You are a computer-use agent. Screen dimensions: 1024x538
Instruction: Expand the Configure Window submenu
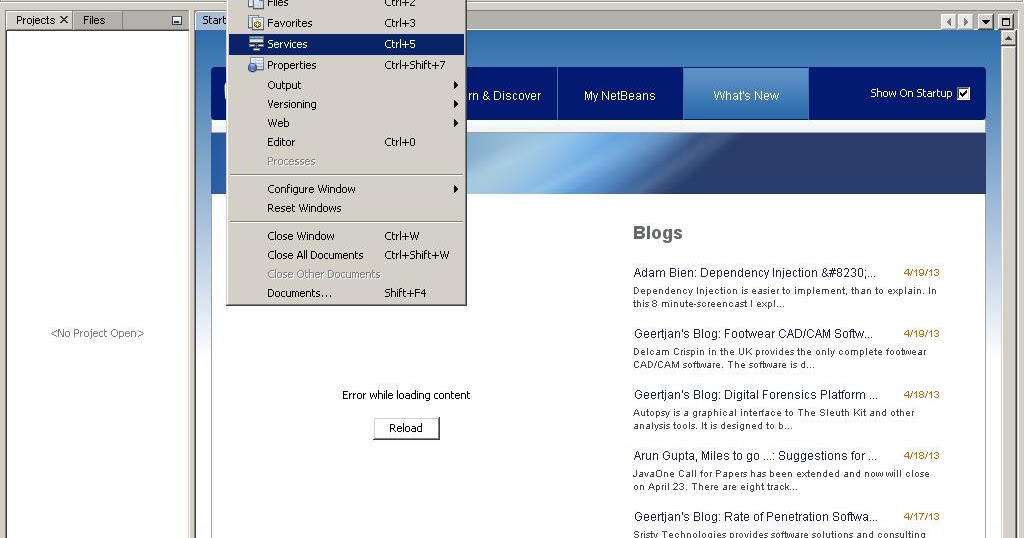click(x=346, y=189)
